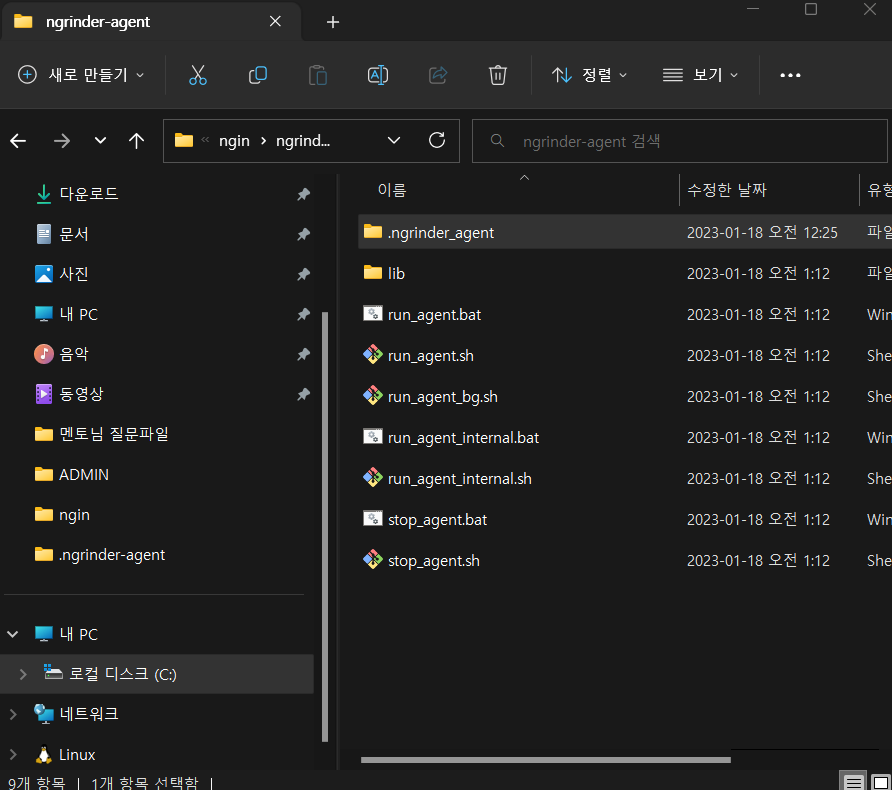Collapse the 내 PC tree node

click(x=13, y=634)
